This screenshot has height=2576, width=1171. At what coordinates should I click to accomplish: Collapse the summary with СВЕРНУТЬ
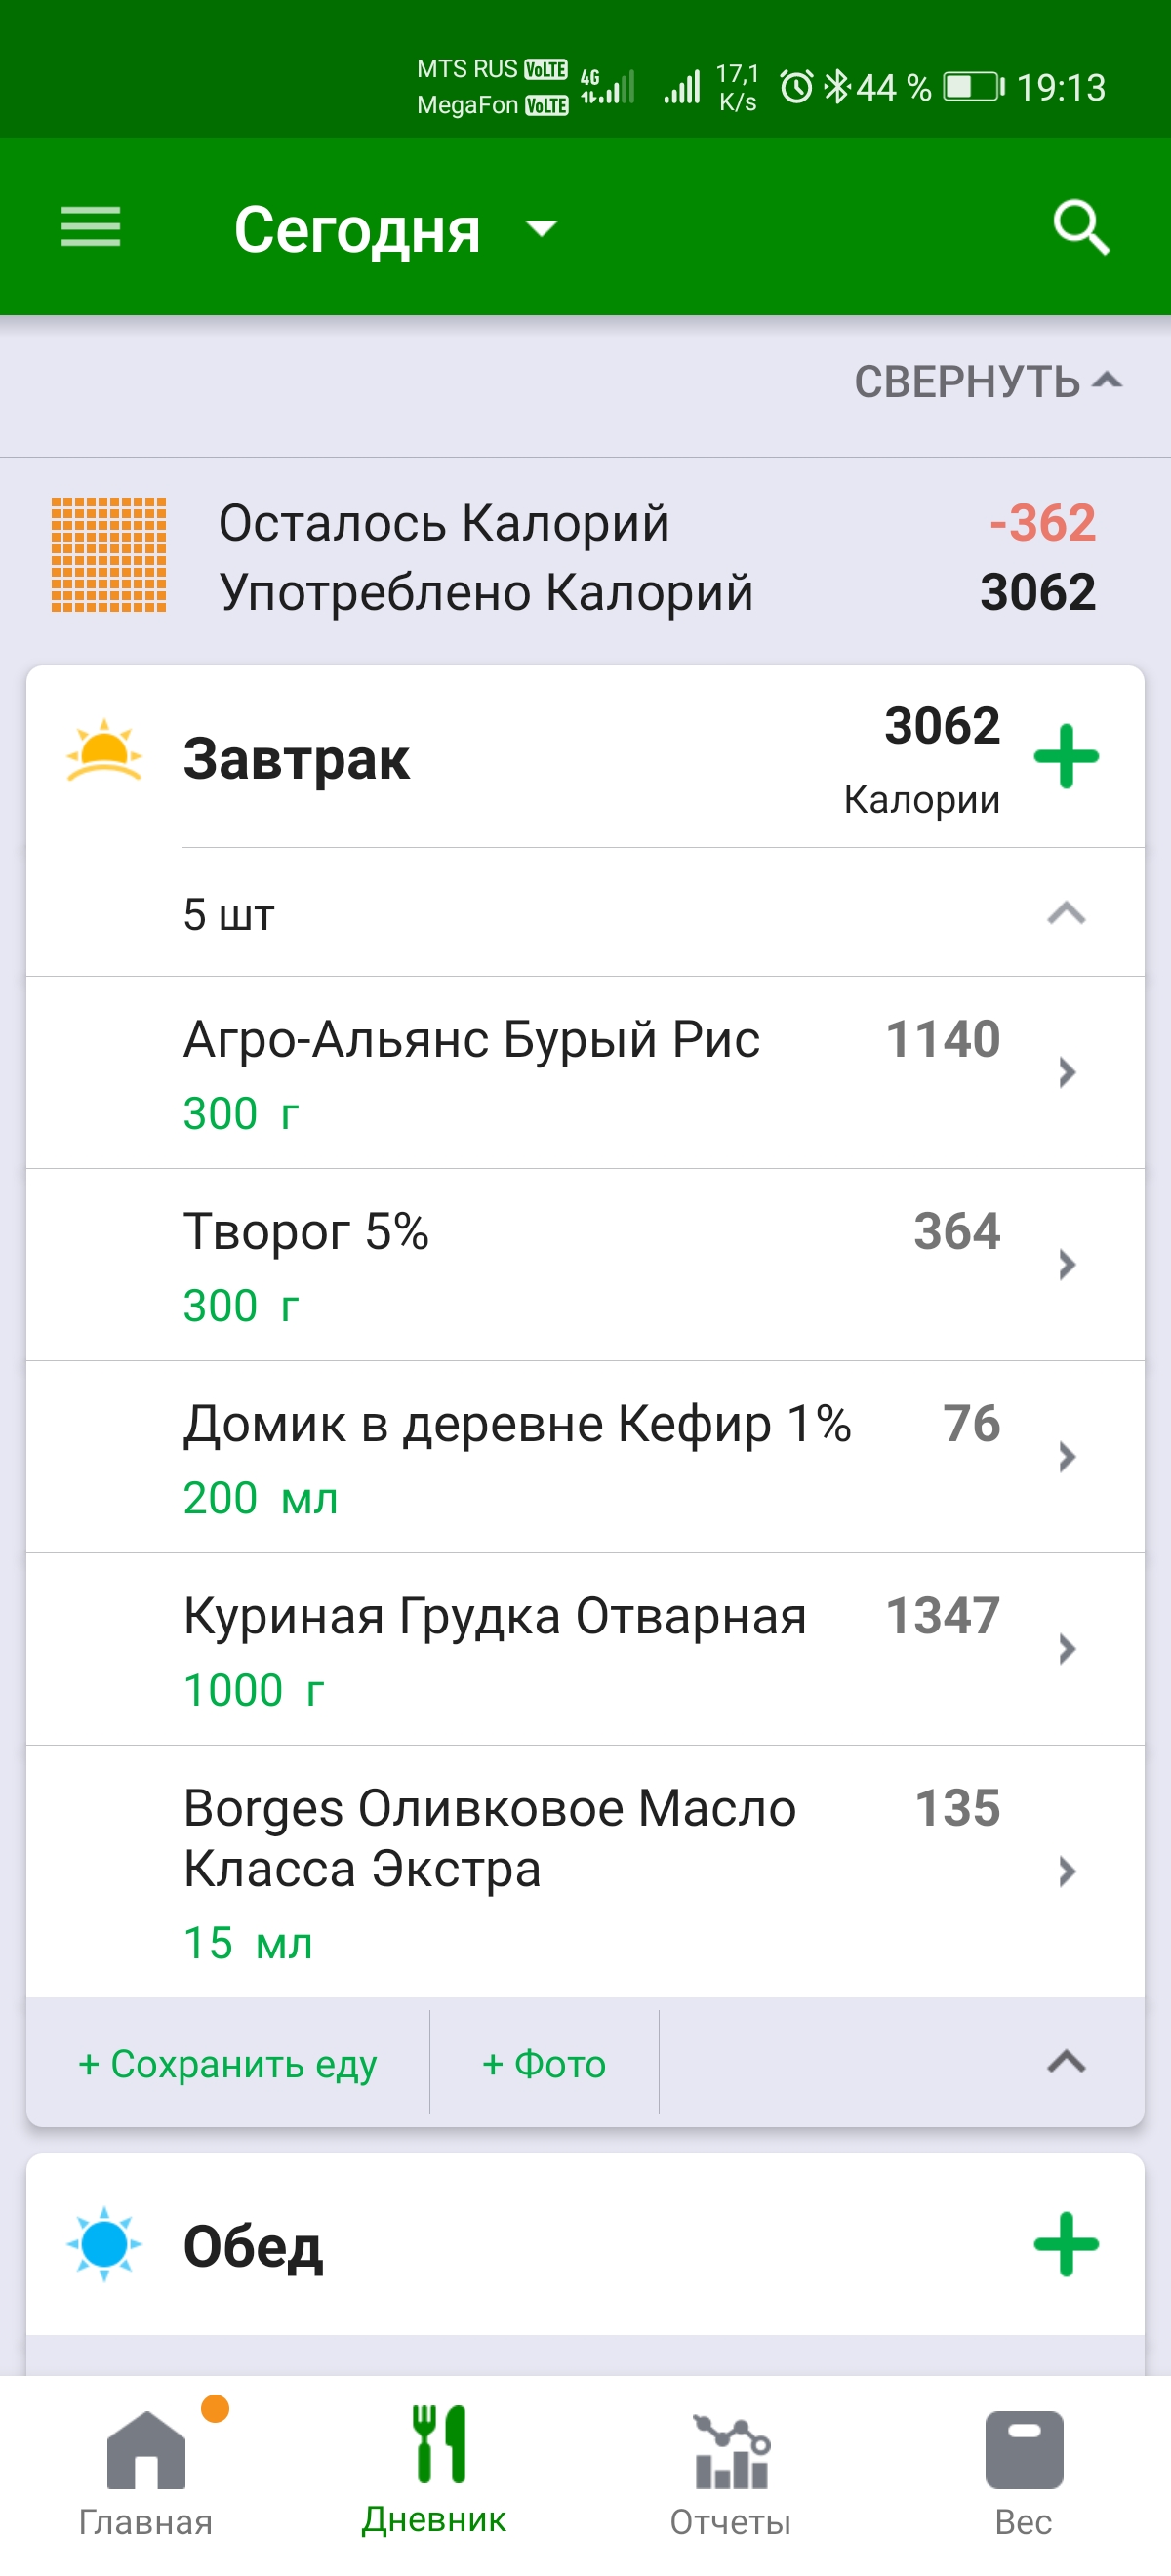[987, 382]
